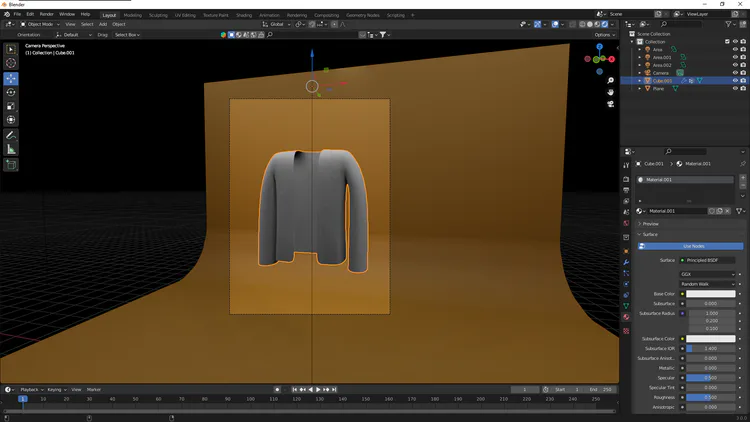The width and height of the screenshot is (750, 422).
Task: Hide Area light in viewport
Action: (735, 49)
